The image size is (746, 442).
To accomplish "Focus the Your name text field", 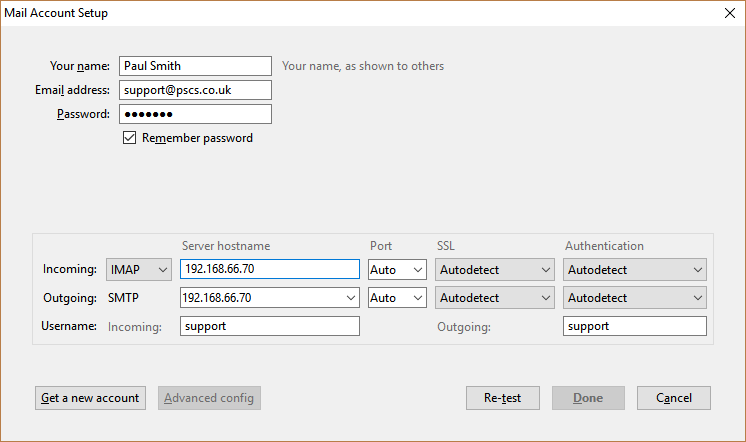I will pyautogui.click(x=196, y=66).
